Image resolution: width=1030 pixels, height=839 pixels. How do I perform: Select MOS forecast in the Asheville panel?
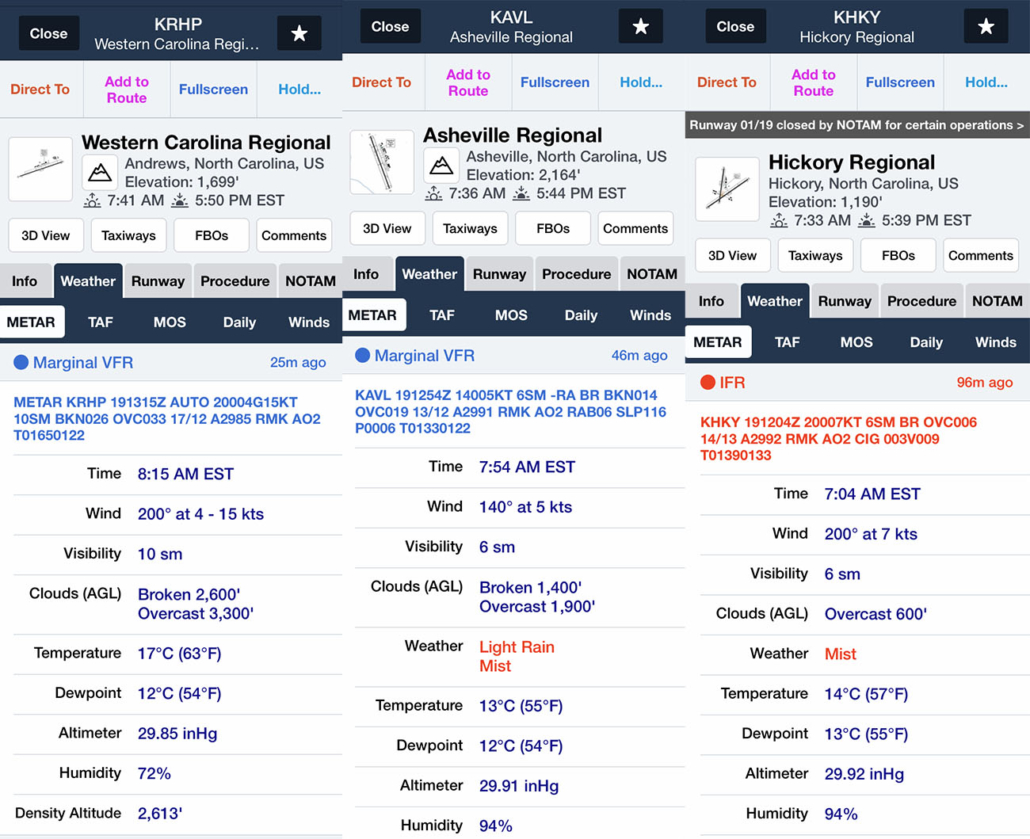pos(511,315)
